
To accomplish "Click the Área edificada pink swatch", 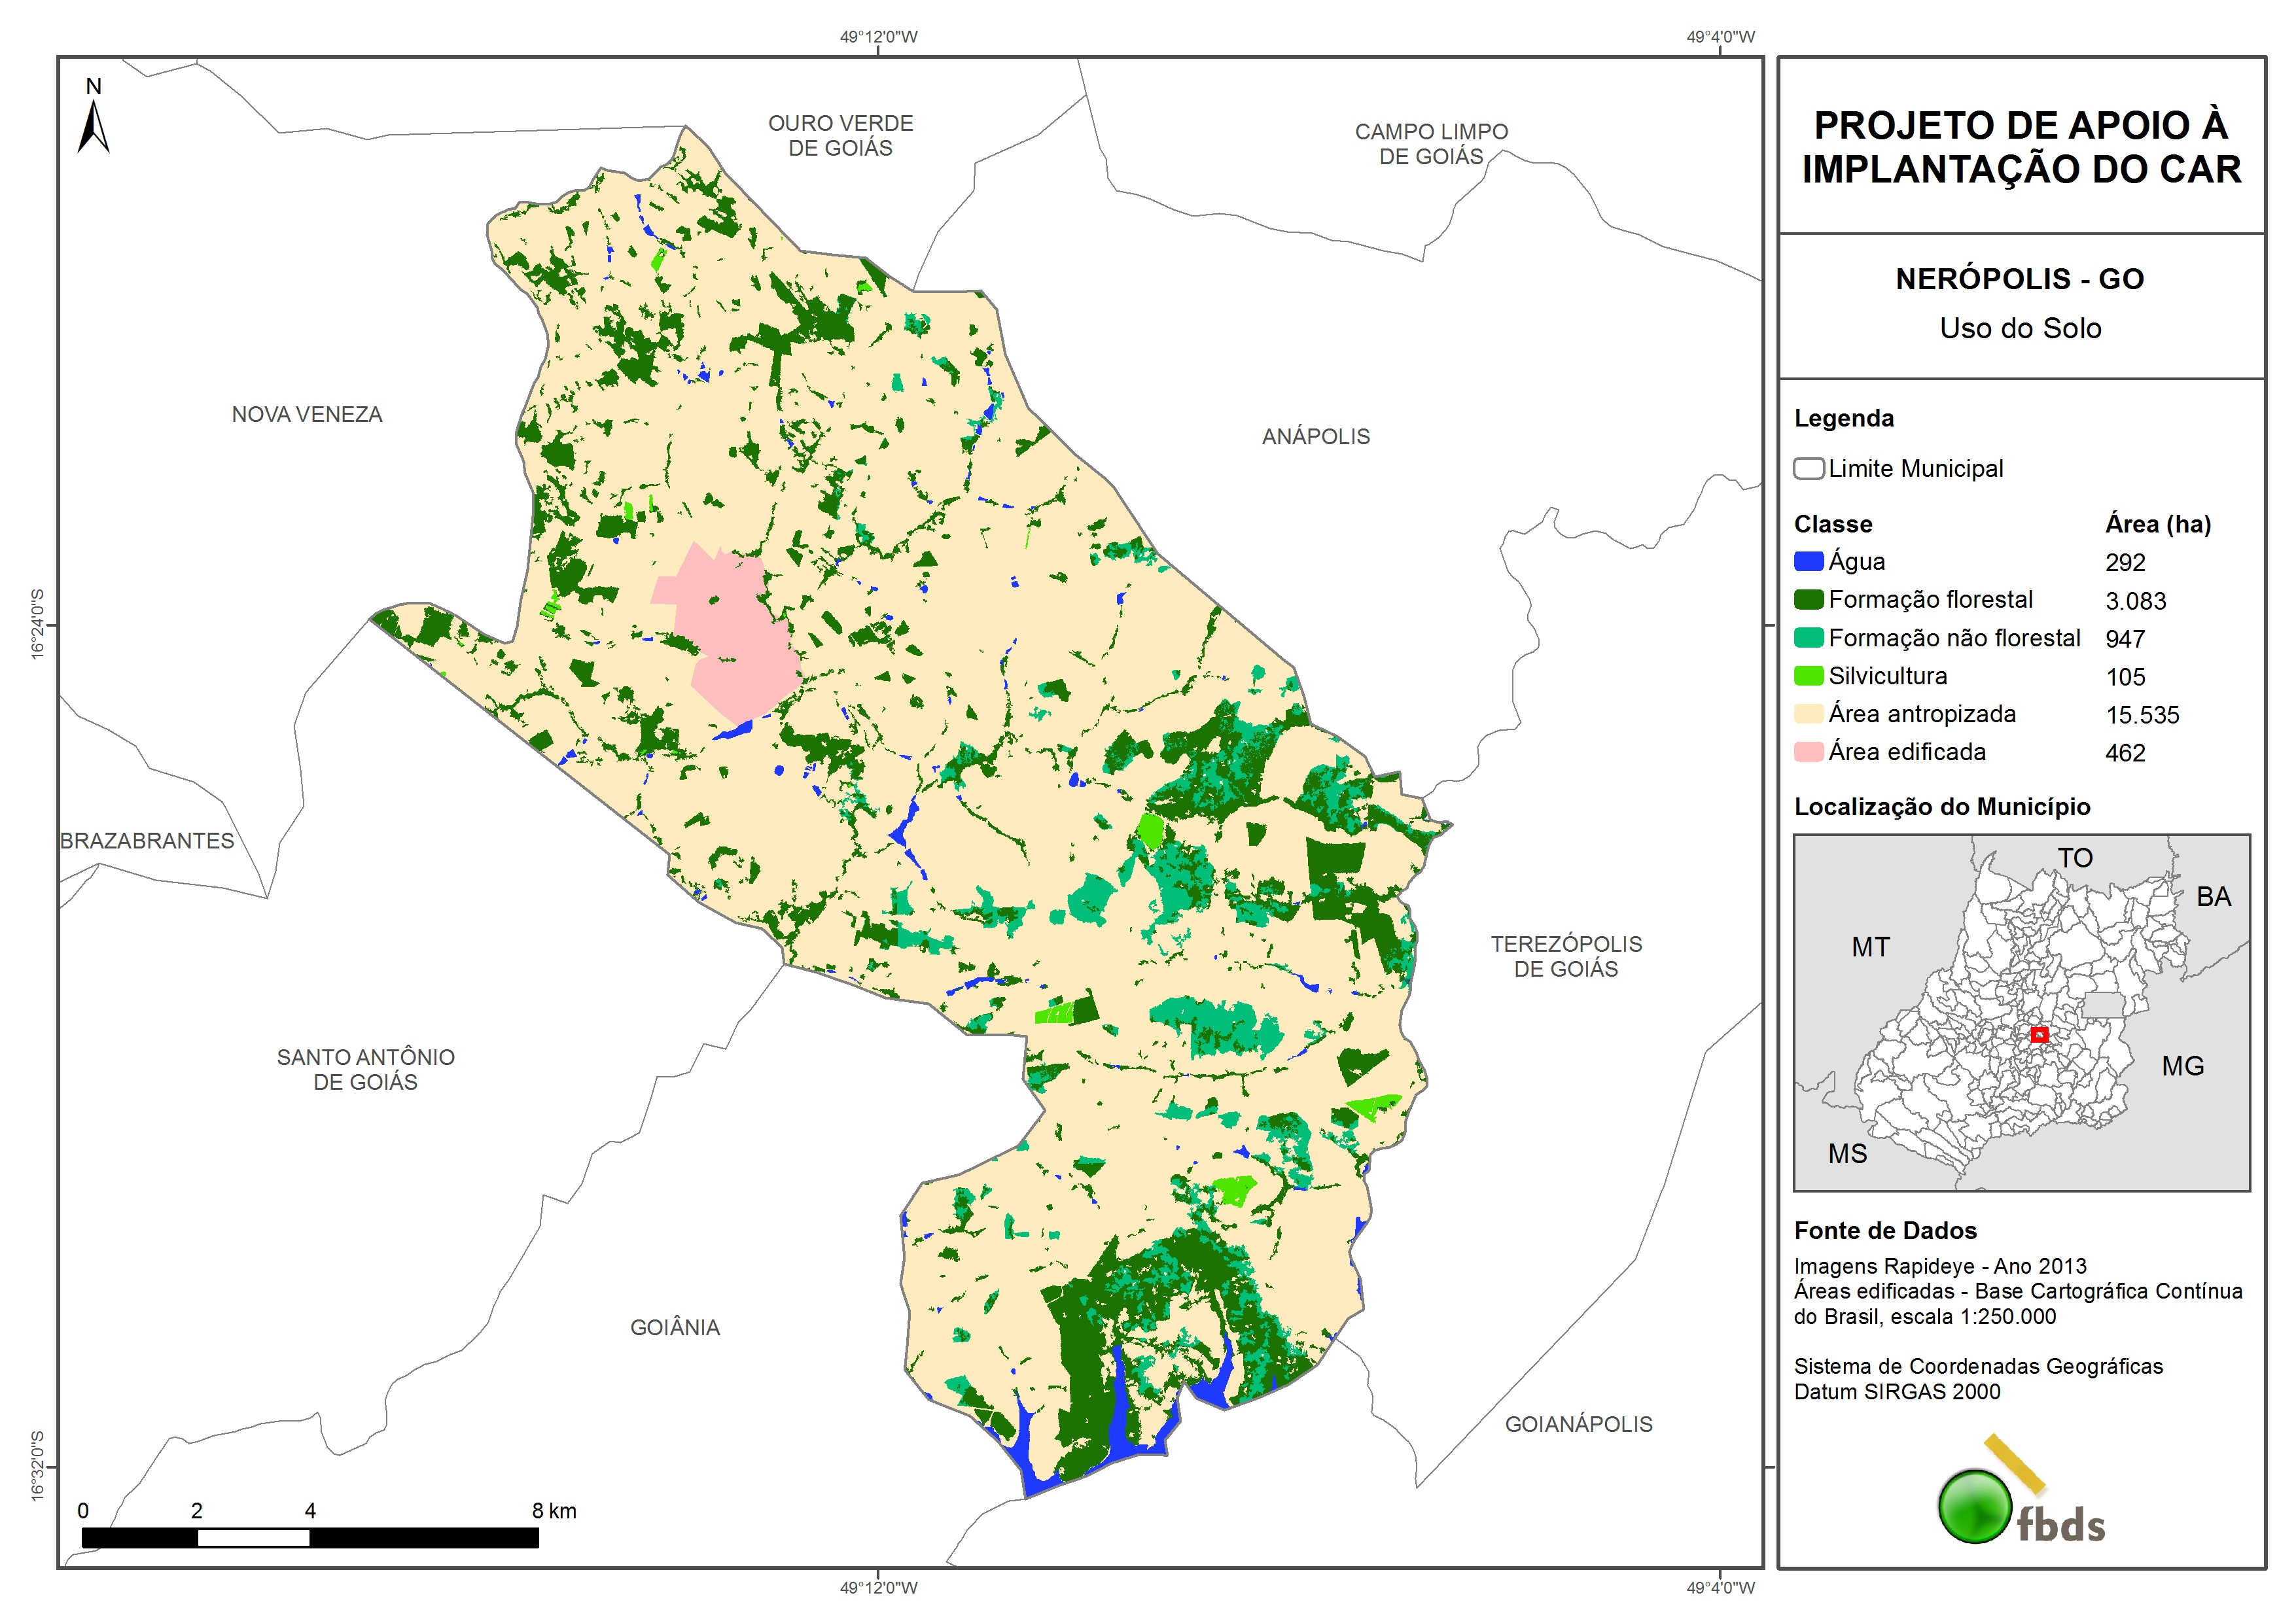I will point(1808,752).
